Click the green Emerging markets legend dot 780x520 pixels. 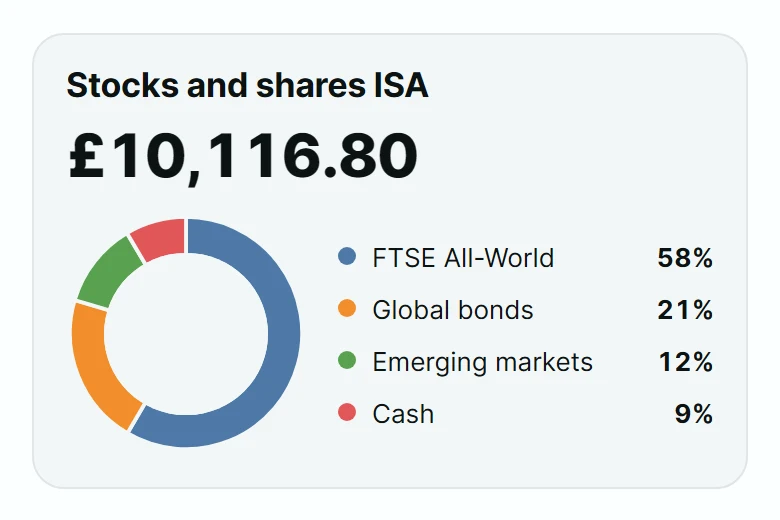(x=347, y=361)
